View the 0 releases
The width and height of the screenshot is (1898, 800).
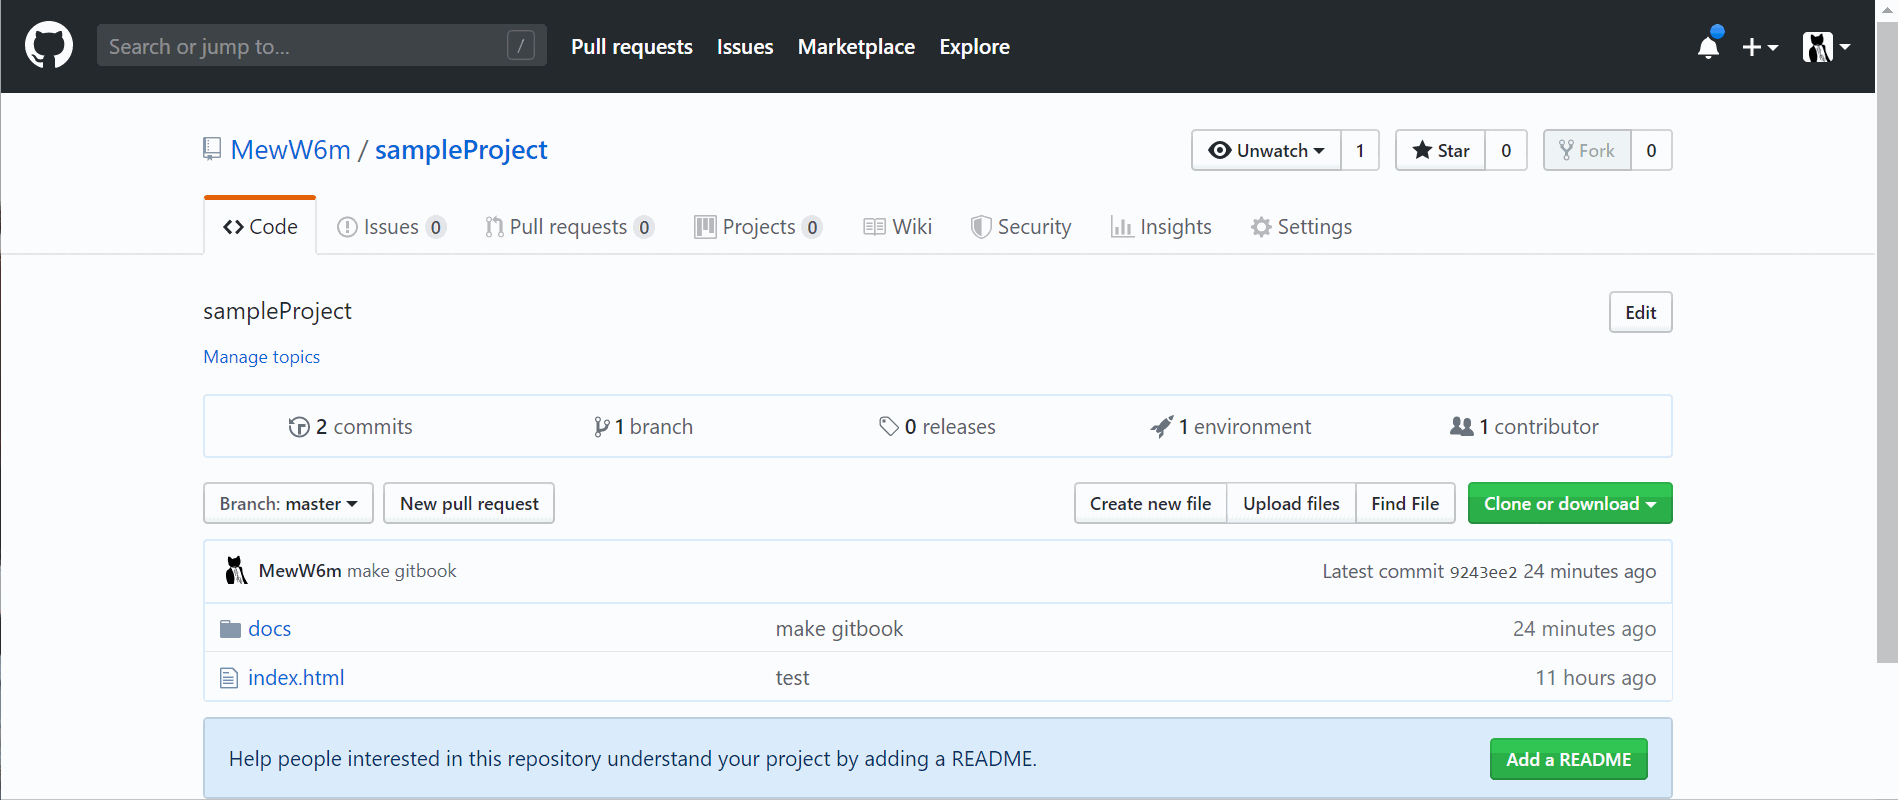pos(937,427)
